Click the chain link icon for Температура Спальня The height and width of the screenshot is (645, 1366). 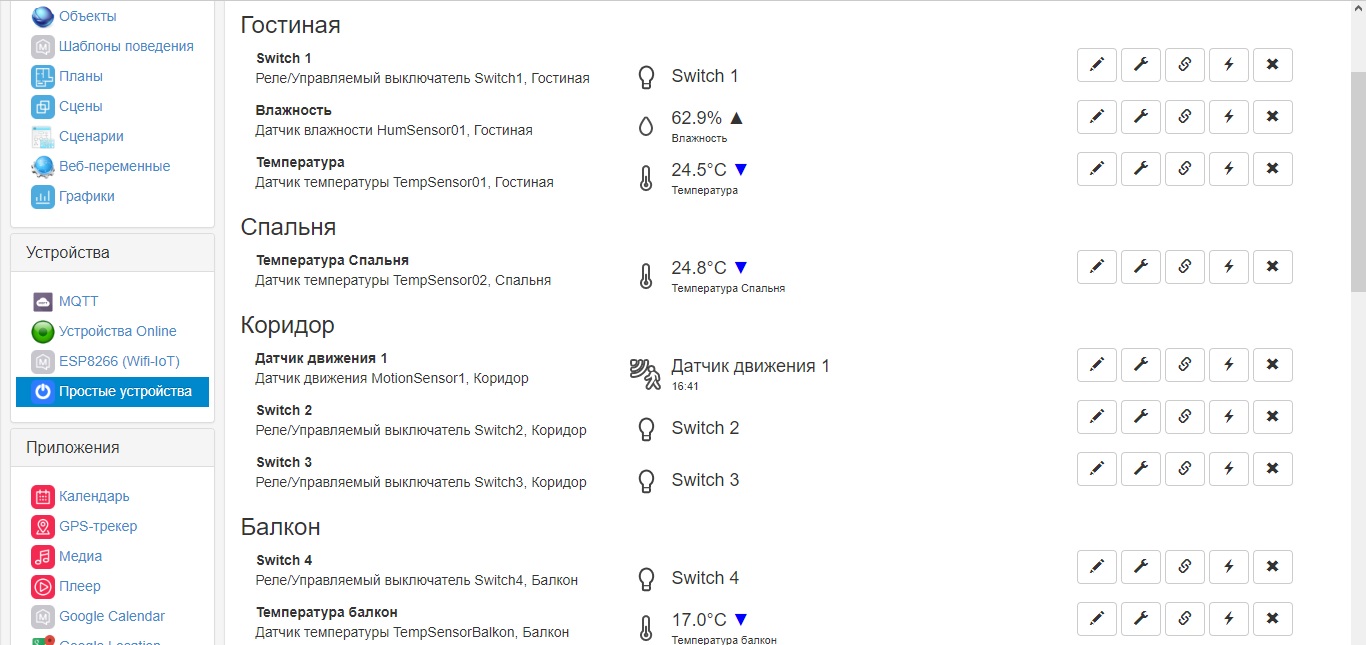1184,267
